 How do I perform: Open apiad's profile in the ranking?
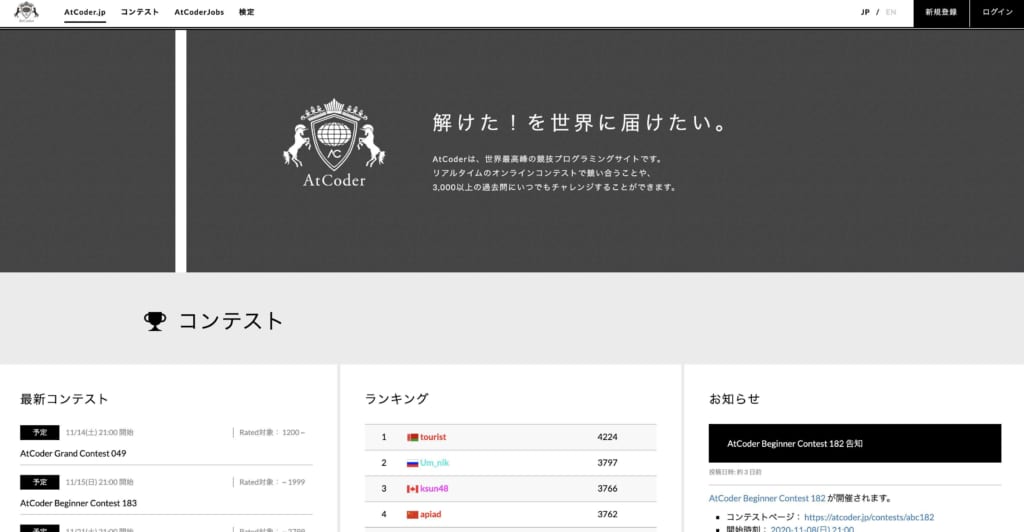(x=430, y=514)
